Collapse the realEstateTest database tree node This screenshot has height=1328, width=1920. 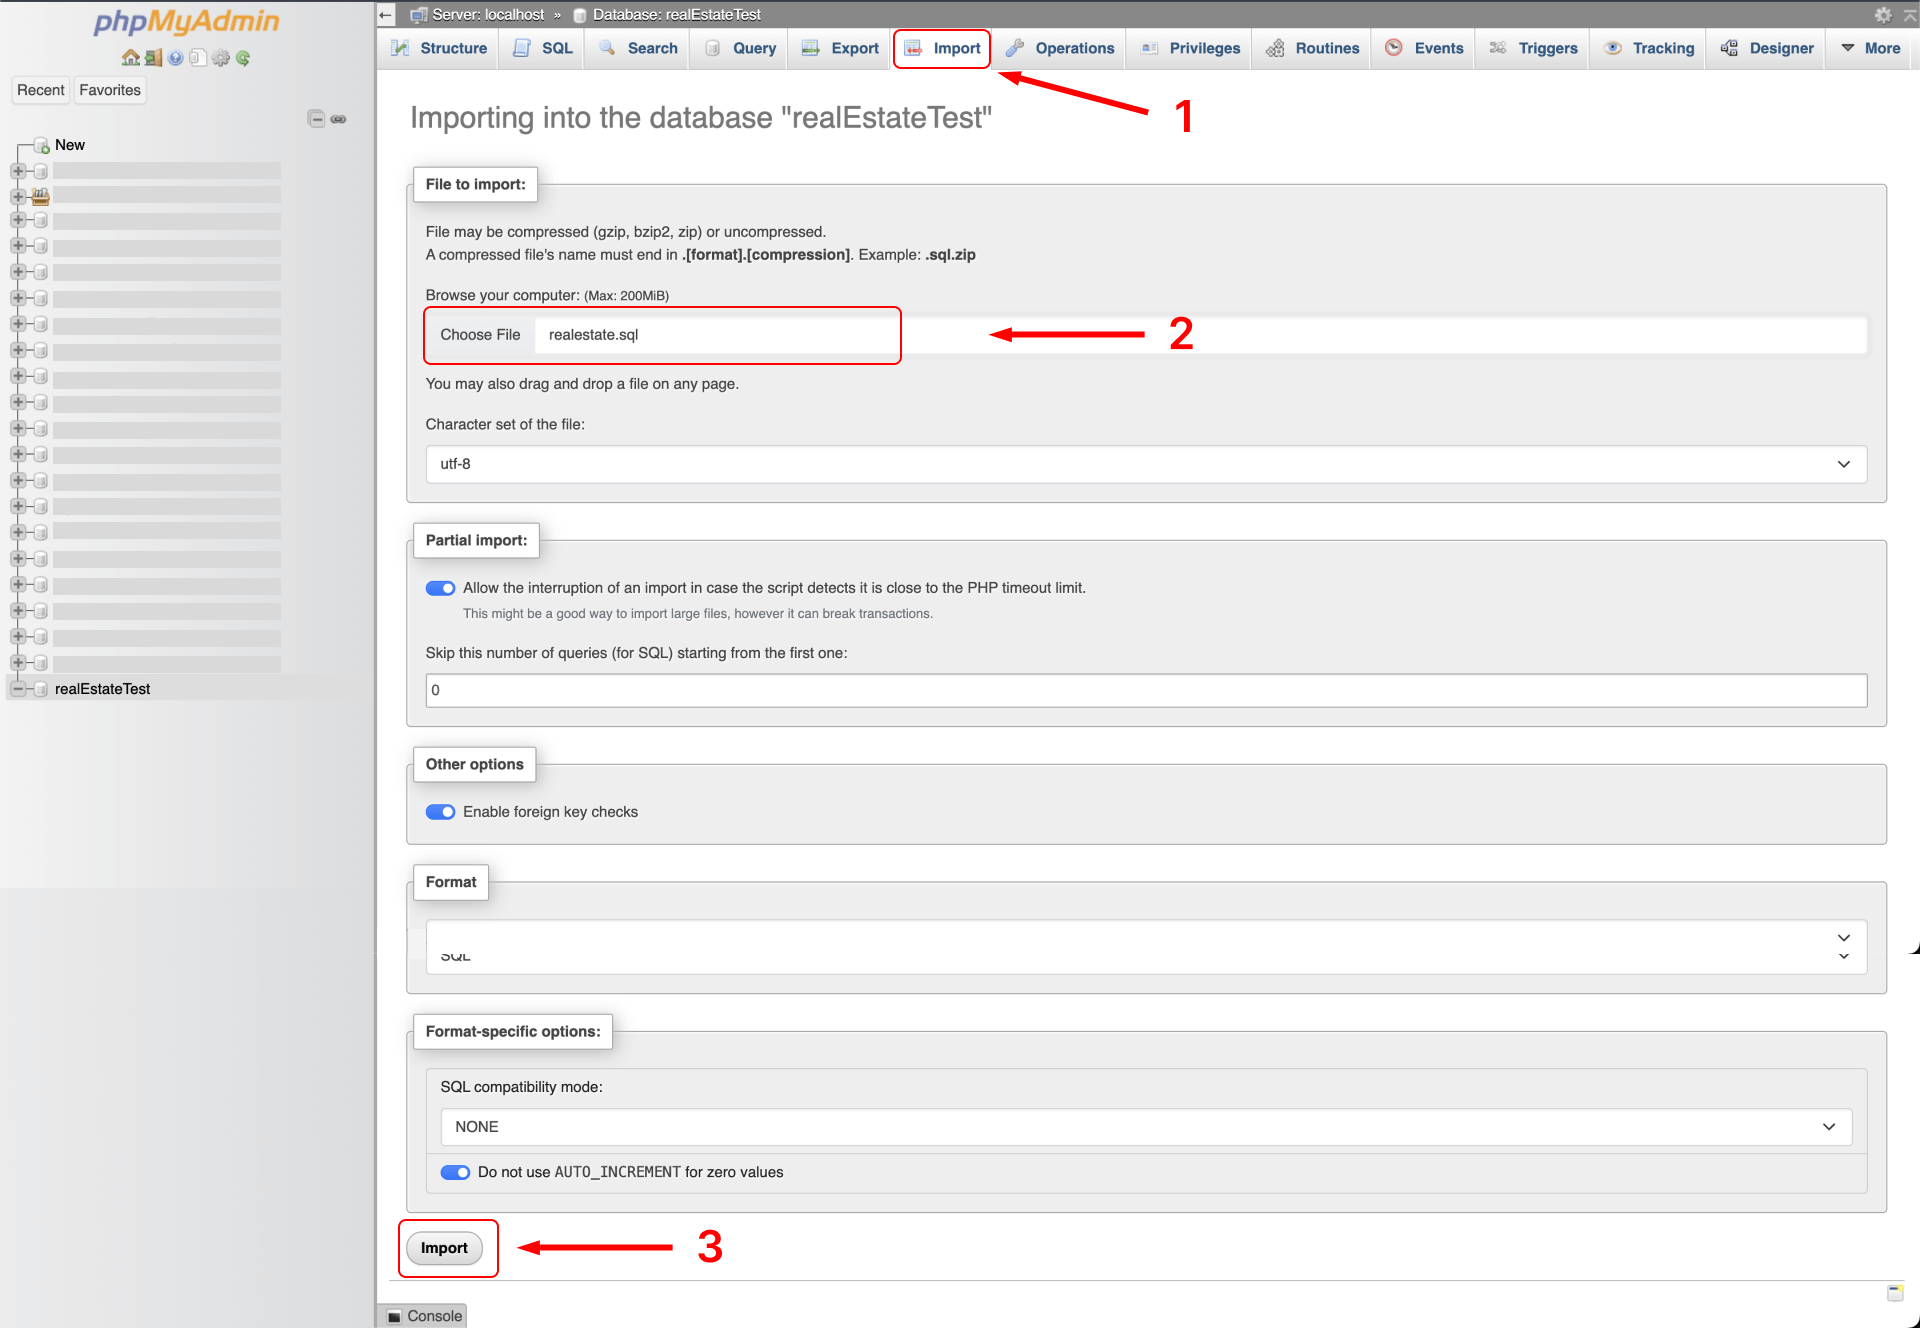(18, 689)
